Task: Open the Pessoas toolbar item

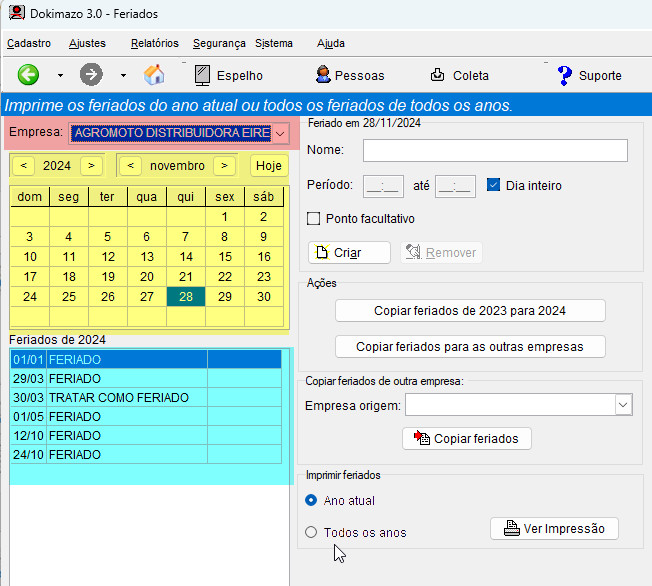Action: point(349,75)
